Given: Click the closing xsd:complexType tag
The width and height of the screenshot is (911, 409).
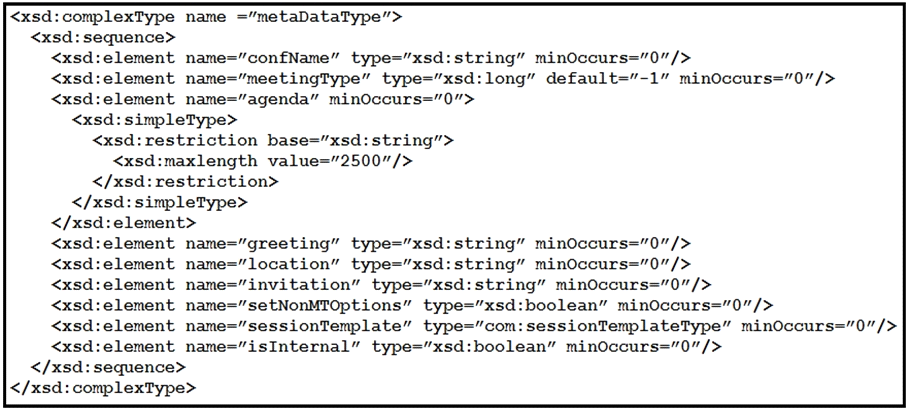Looking at the screenshot, I should [x=103, y=387].
